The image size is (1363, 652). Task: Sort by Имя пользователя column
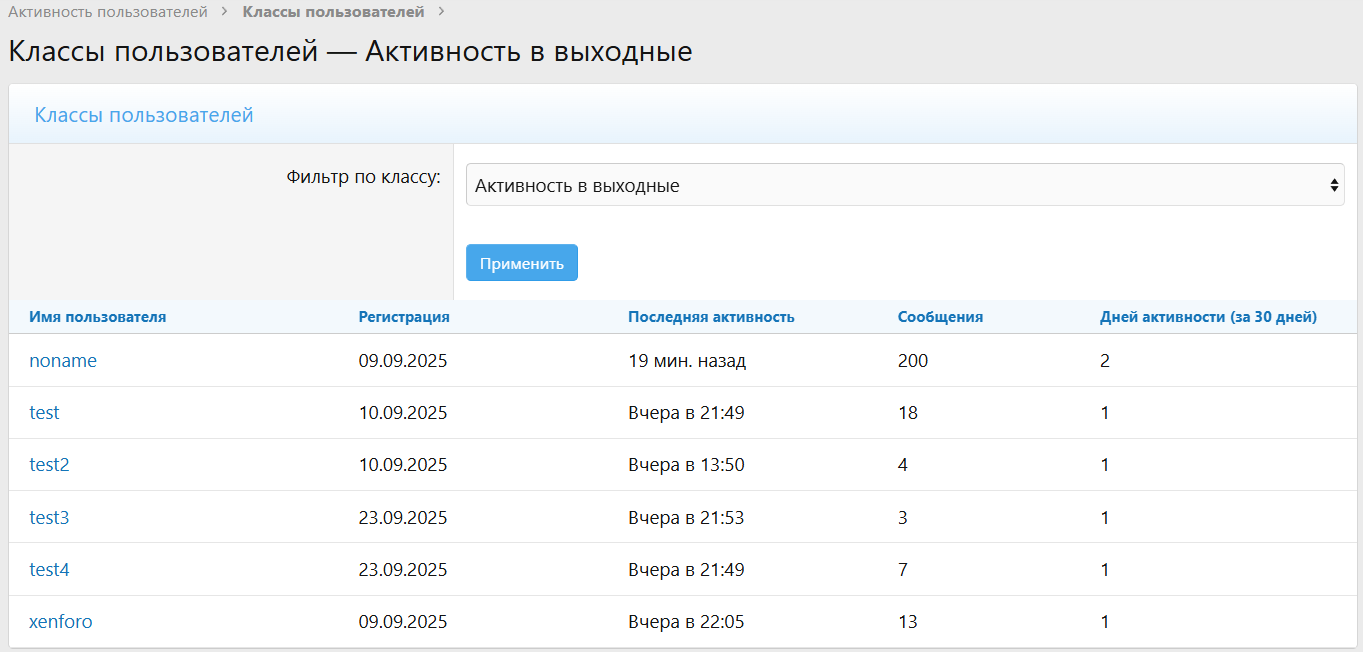pos(97,317)
